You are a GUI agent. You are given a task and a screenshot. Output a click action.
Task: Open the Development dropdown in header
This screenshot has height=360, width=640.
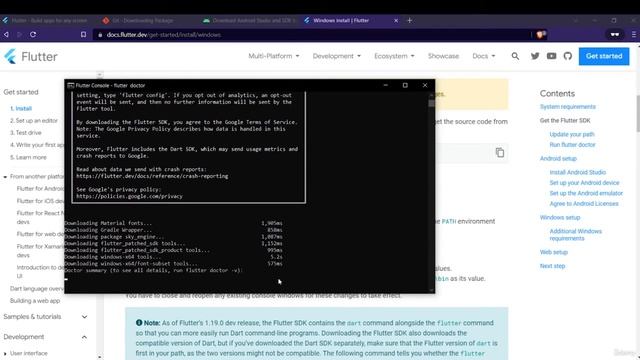pos(337,56)
